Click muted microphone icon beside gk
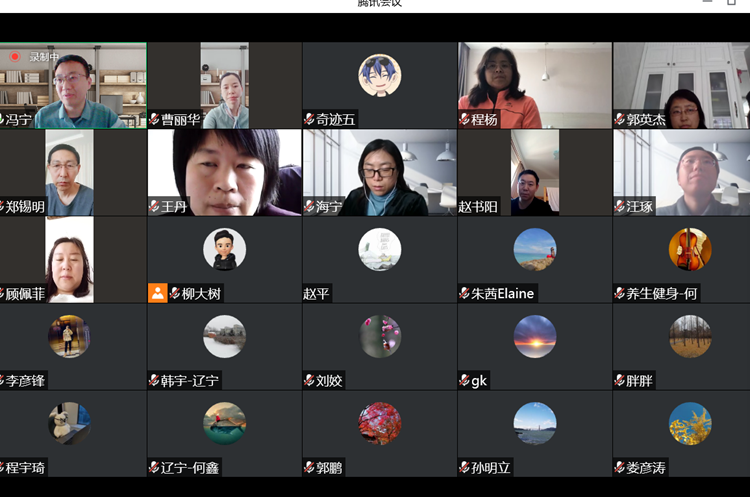 pos(464,380)
